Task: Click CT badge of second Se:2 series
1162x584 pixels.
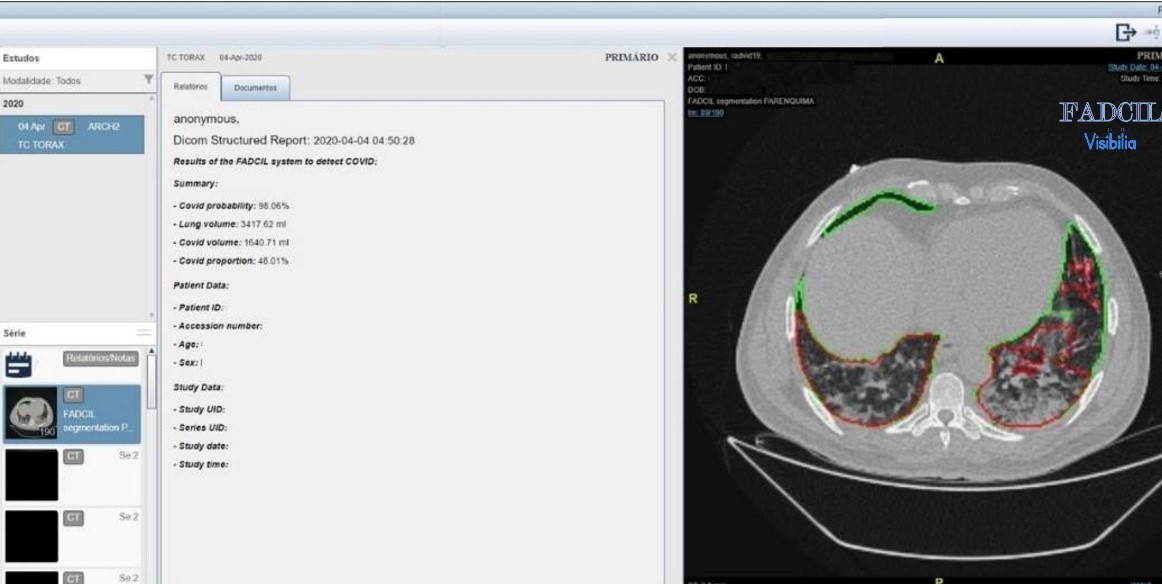Action: click(73, 518)
